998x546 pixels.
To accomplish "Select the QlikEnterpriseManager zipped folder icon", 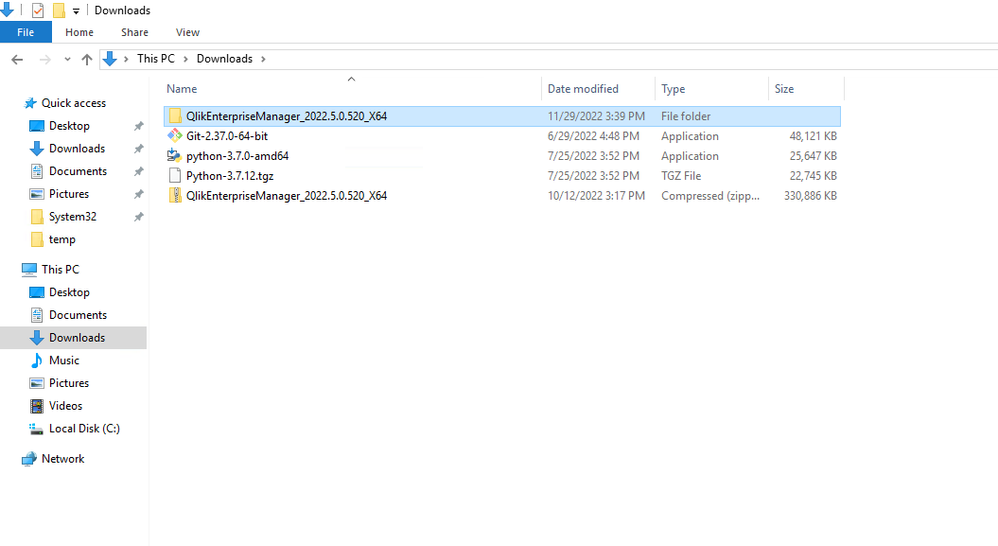I will 175,195.
